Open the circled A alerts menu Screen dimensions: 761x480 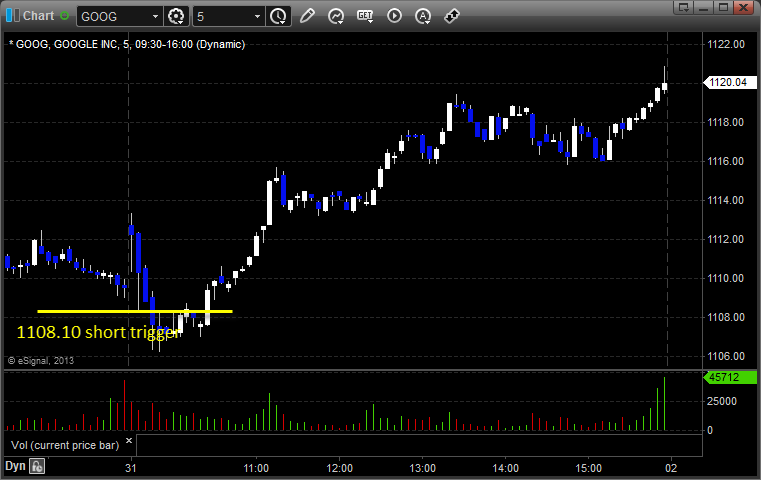423,16
